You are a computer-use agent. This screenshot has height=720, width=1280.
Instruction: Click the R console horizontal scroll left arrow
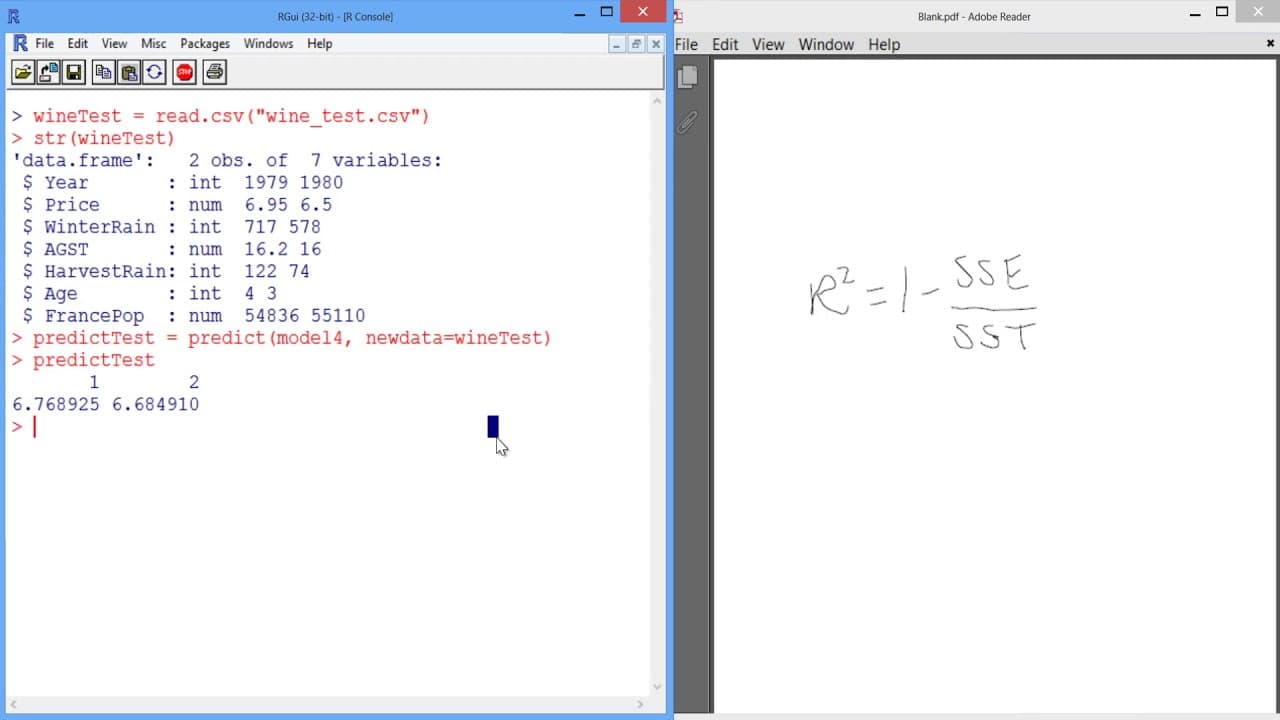[13, 704]
